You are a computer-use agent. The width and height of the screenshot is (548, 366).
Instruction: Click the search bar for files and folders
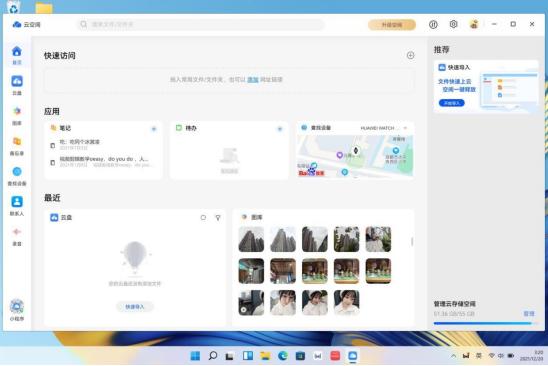pos(200,24)
